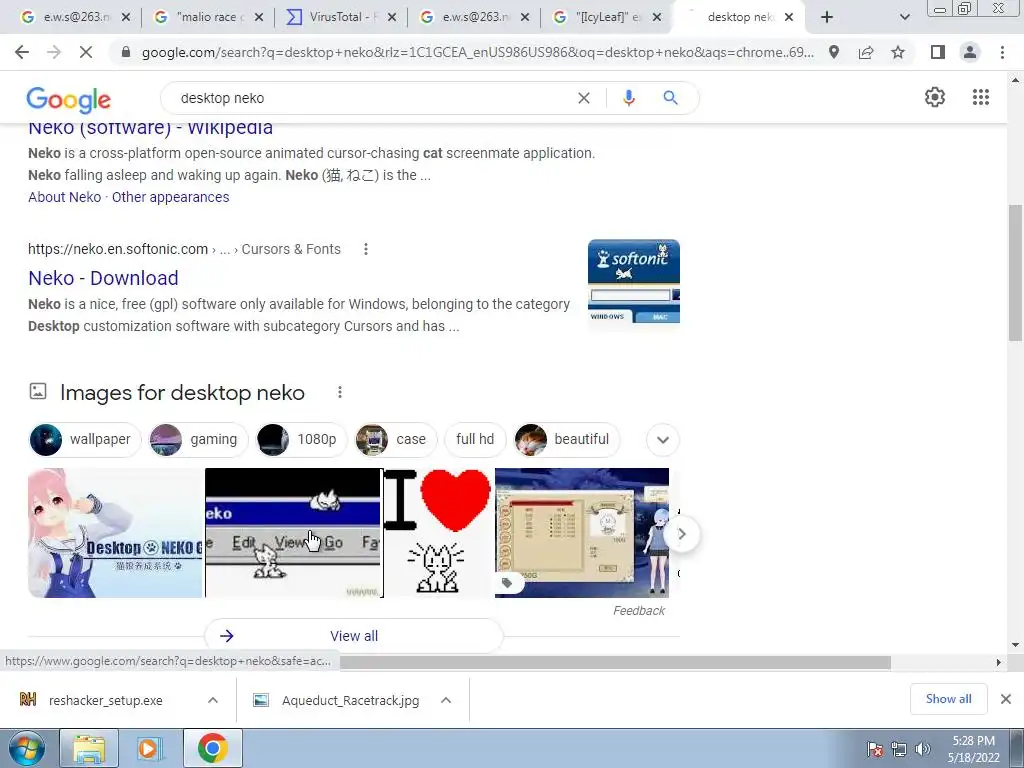Open Softonic result thumbnail
1024x768 pixels.
point(633,281)
